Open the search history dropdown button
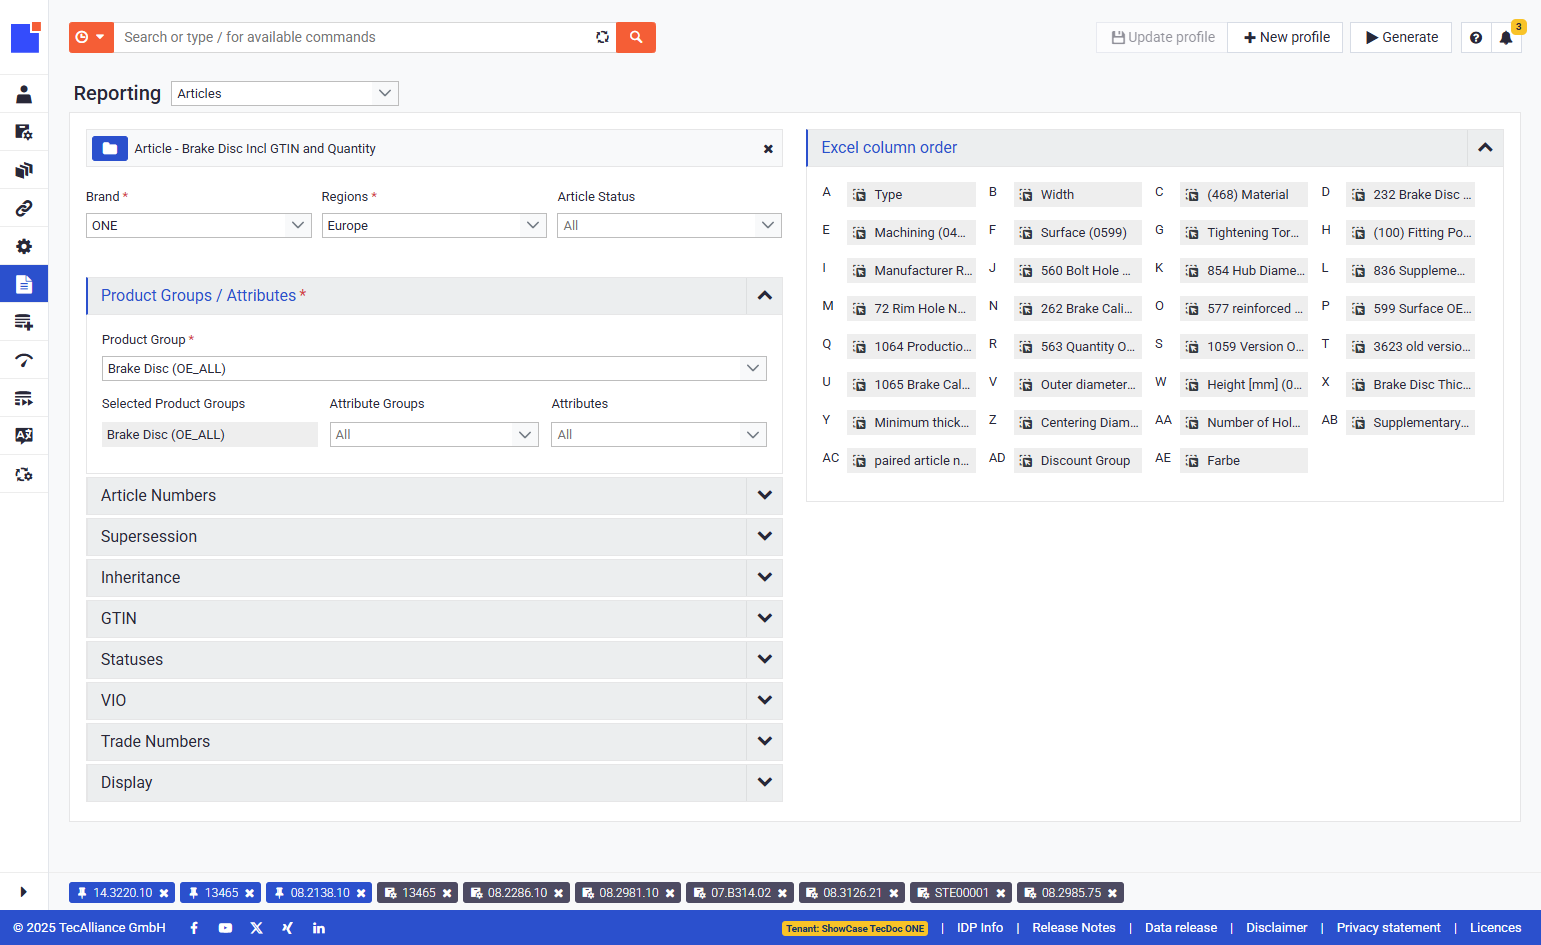The width and height of the screenshot is (1541, 945). [x=91, y=37]
